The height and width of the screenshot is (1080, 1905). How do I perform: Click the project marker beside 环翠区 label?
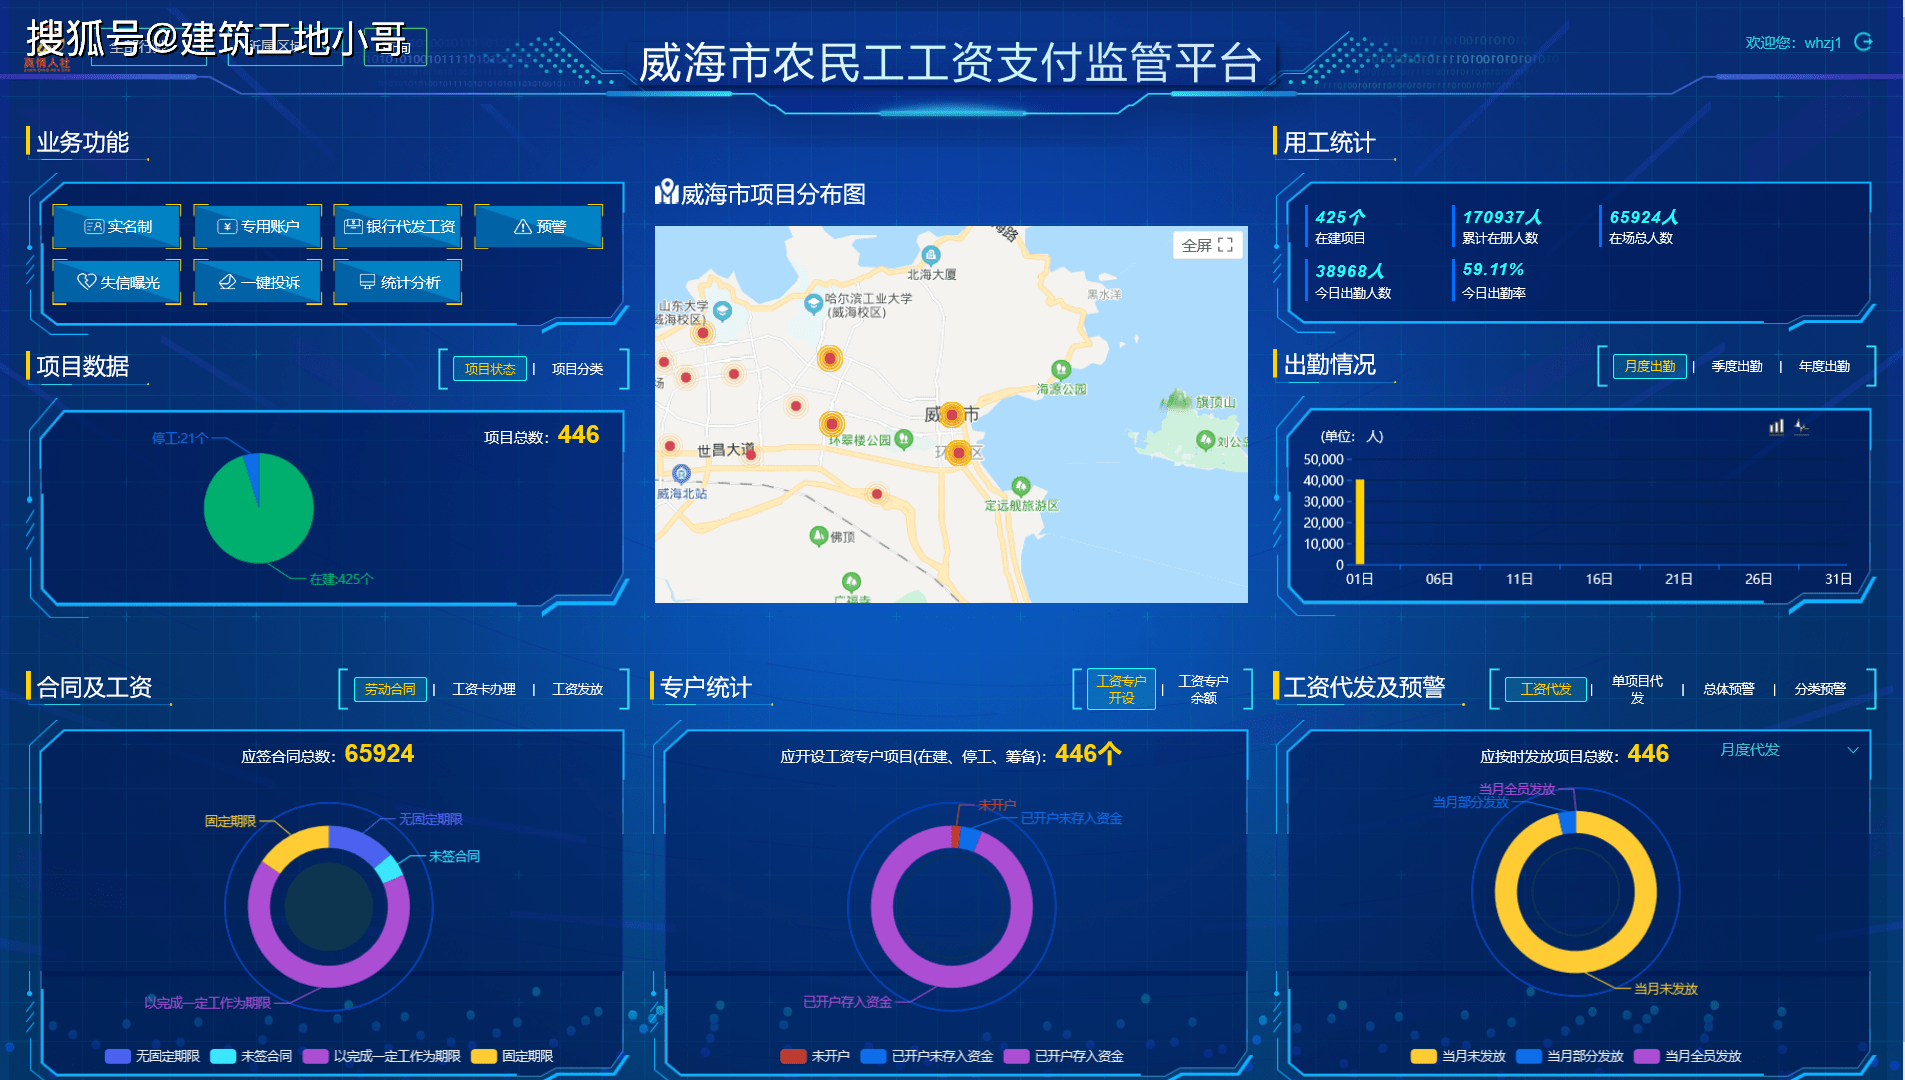point(959,453)
